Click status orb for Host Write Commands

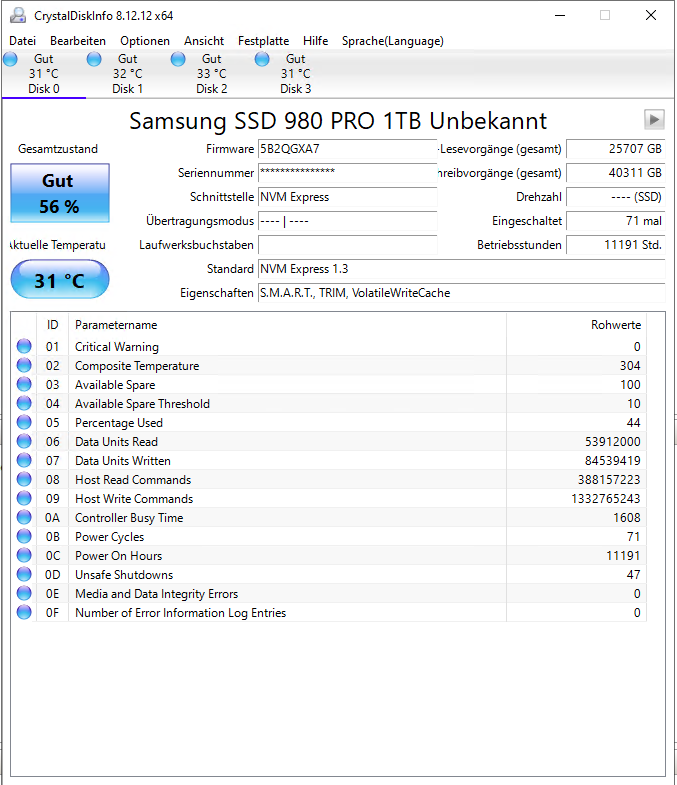(x=24, y=498)
